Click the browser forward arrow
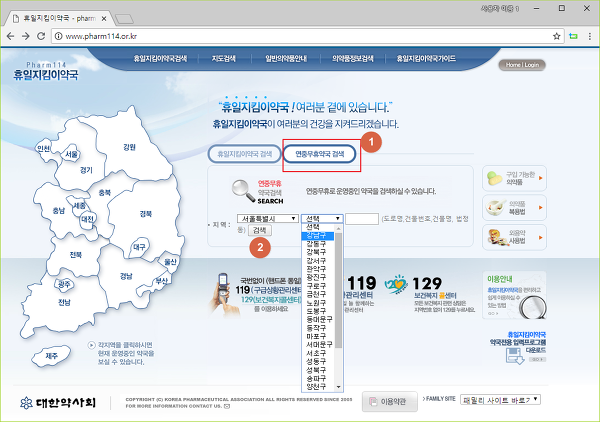The image size is (600, 422). click(x=26, y=36)
